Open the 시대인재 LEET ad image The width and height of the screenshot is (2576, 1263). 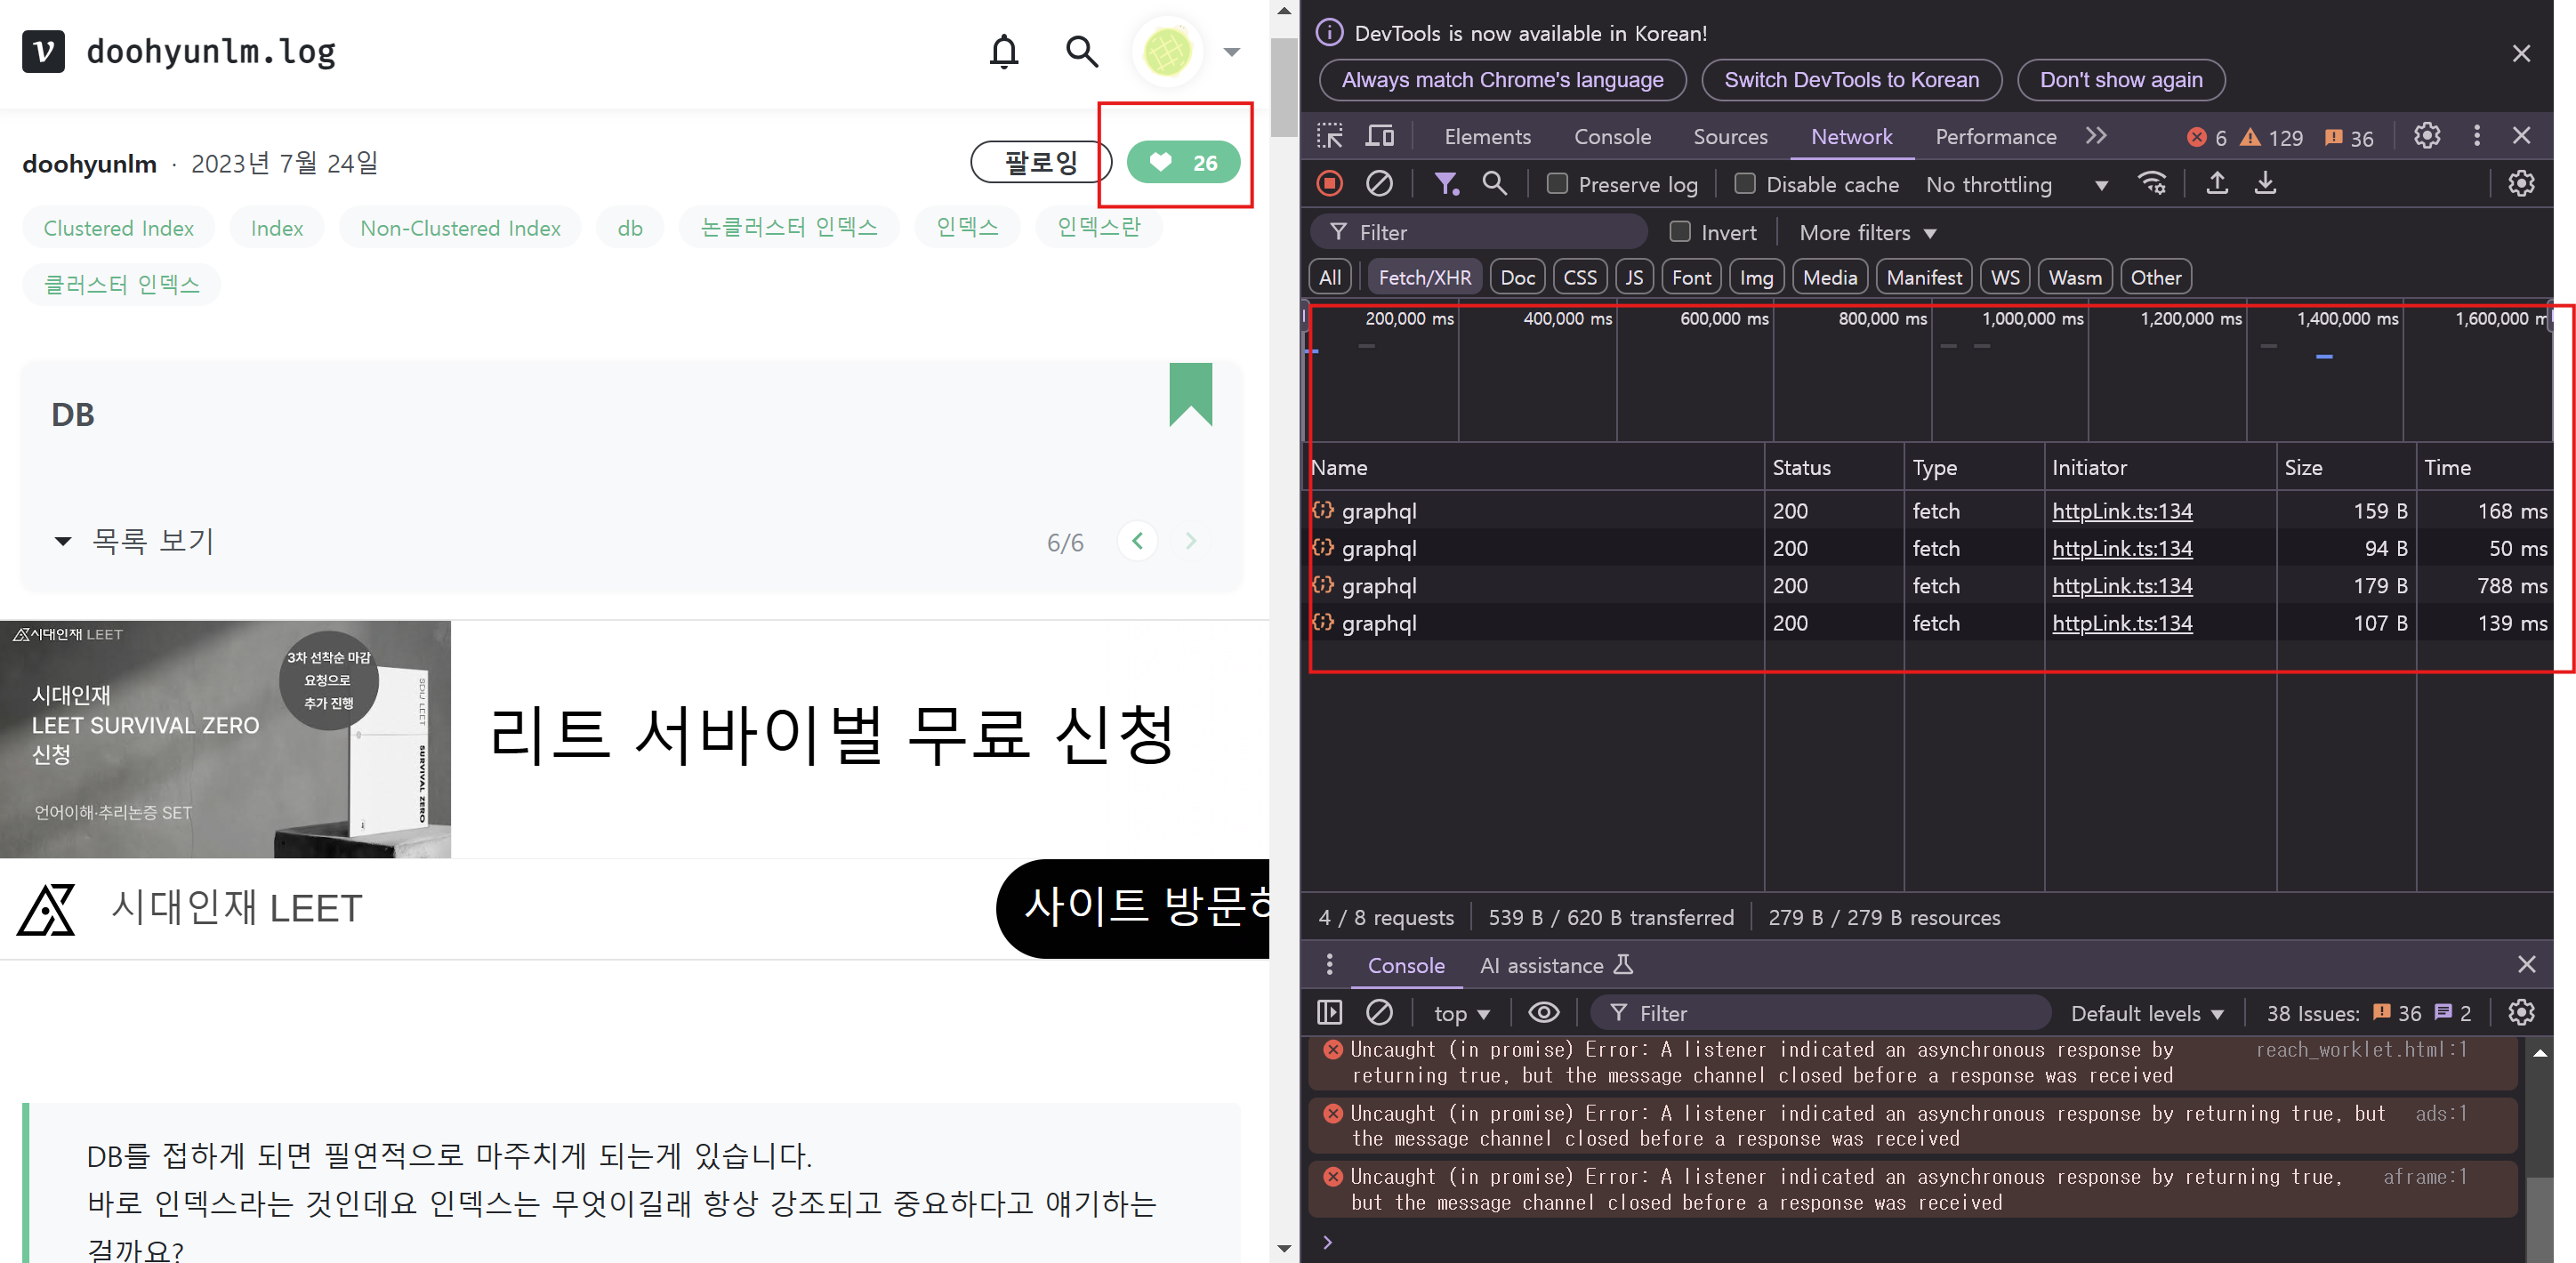[225, 739]
